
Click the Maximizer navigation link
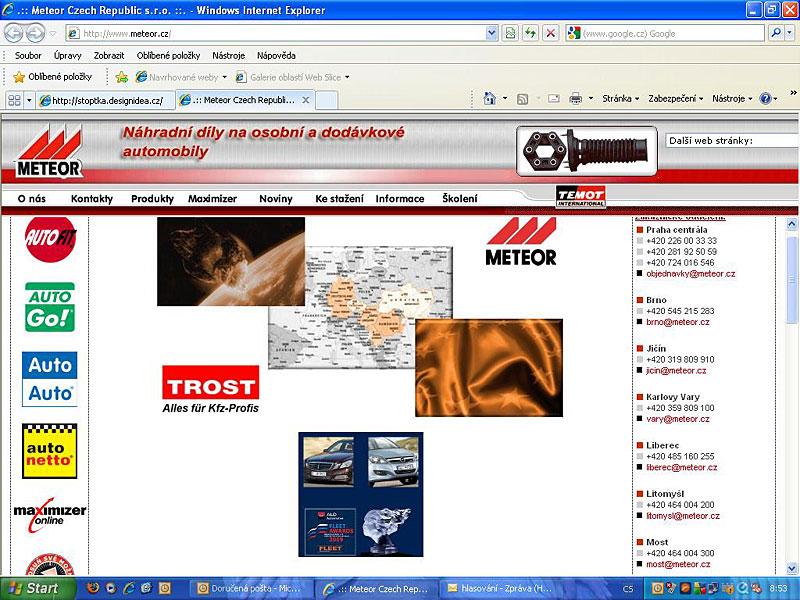[x=212, y=199]
